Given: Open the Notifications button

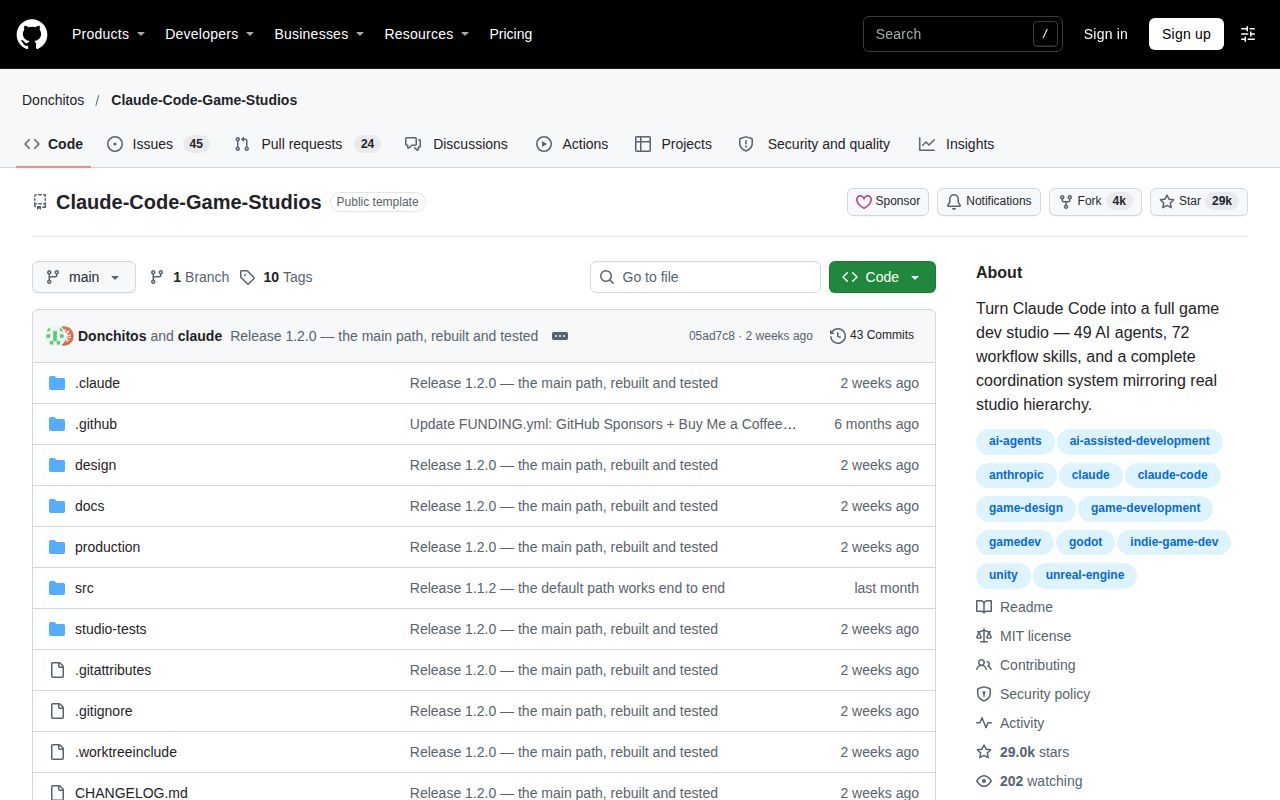Looking at the screenshot, I should click(x=989, y=201).
